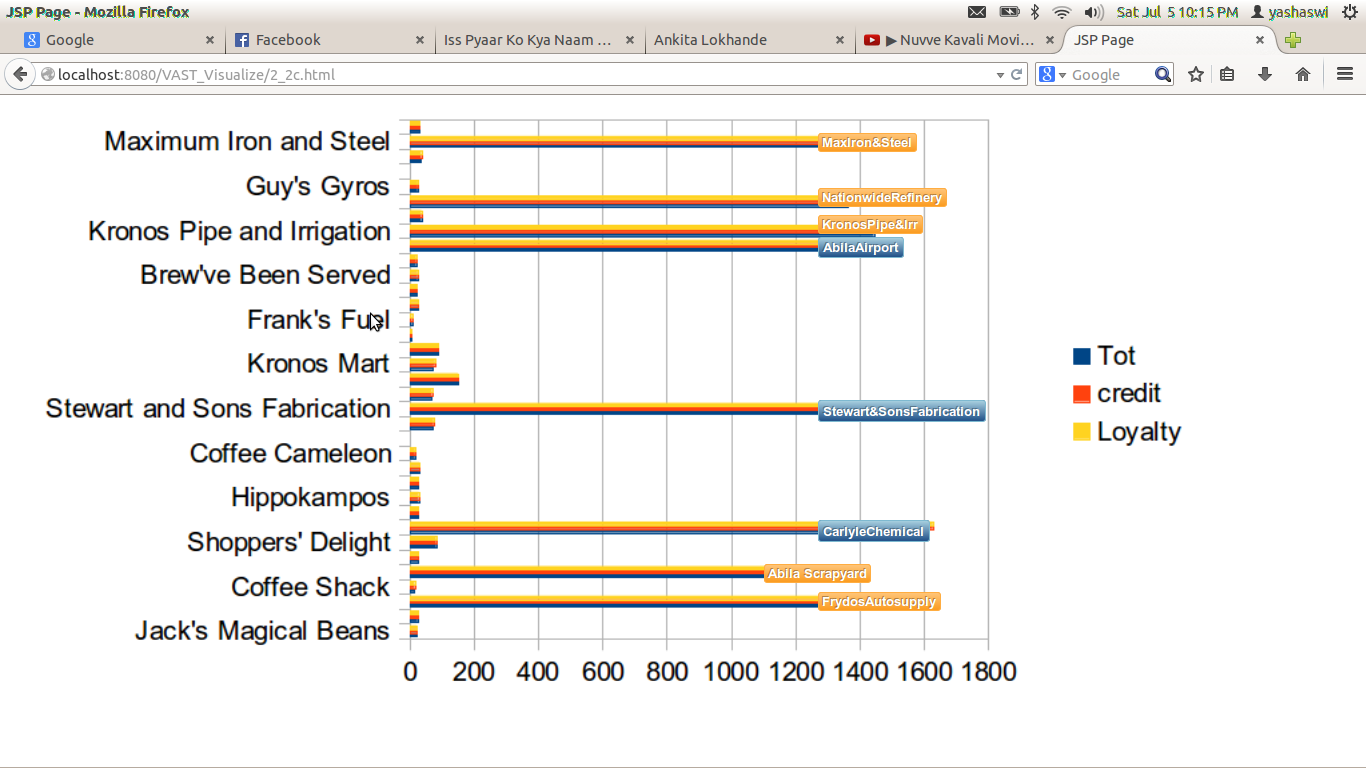Open the downloads arrow icon

(x=1265, y=74)
